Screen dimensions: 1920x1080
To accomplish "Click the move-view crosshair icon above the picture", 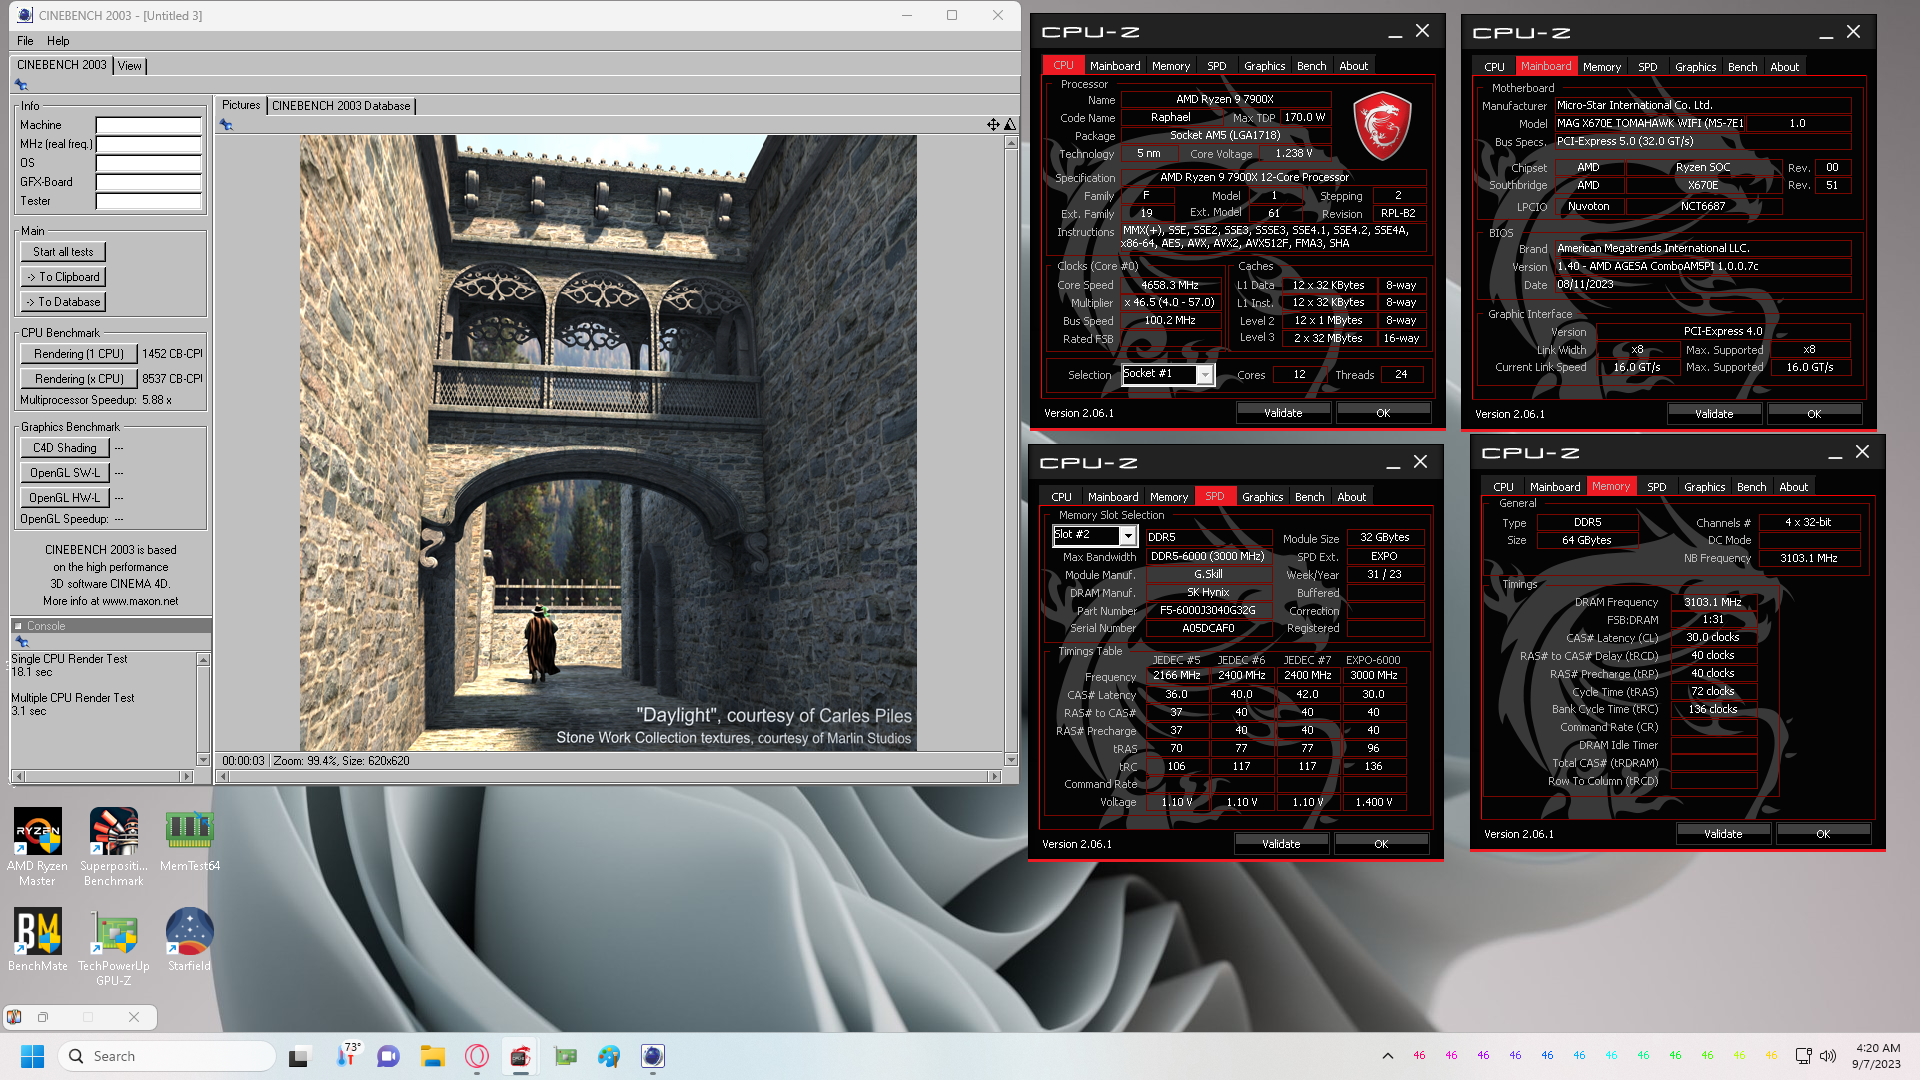I will click(x=993, y=125).
